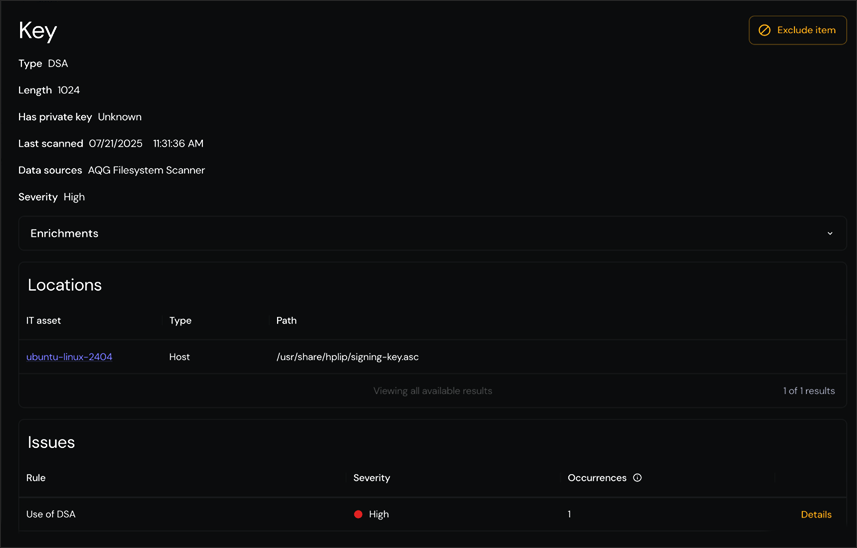Click the Locations heading

point(64,285)
